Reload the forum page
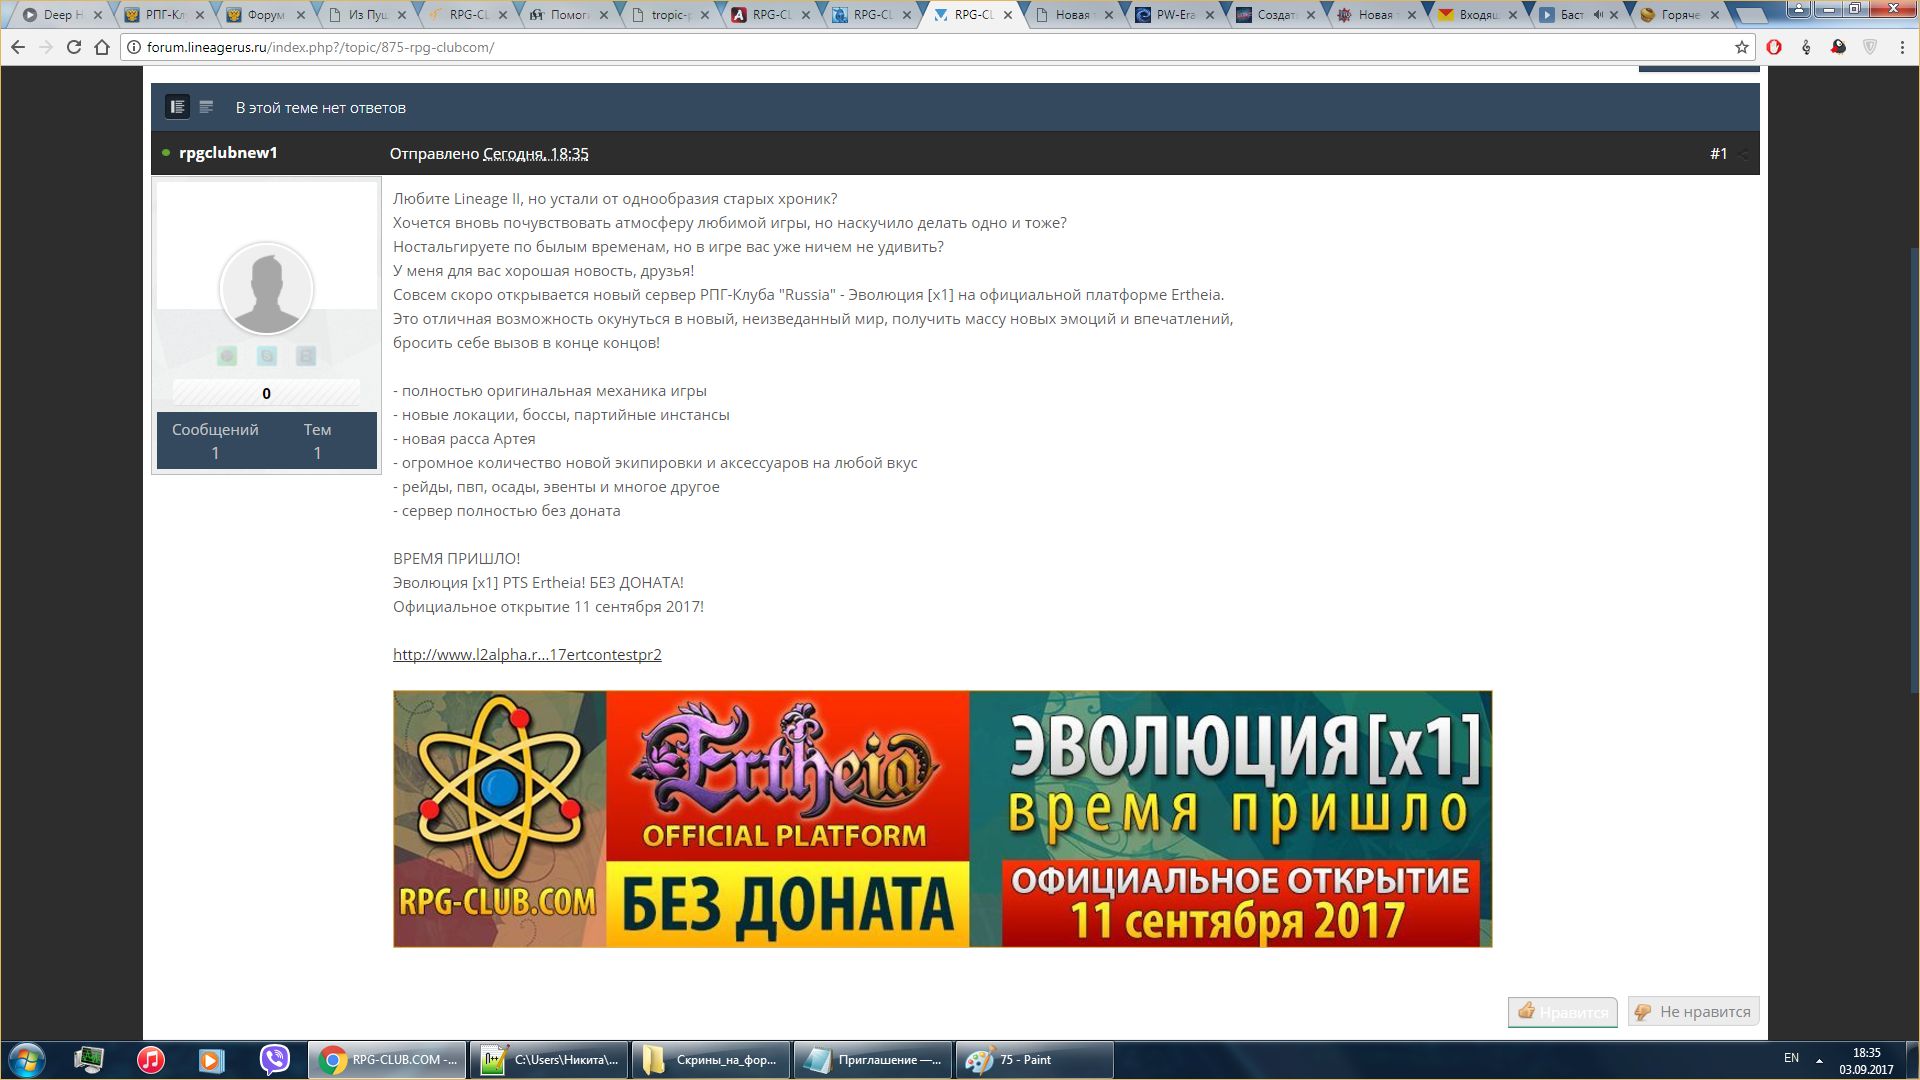The width and height of the screenshot is (1920, 1080). pos(74,47)
